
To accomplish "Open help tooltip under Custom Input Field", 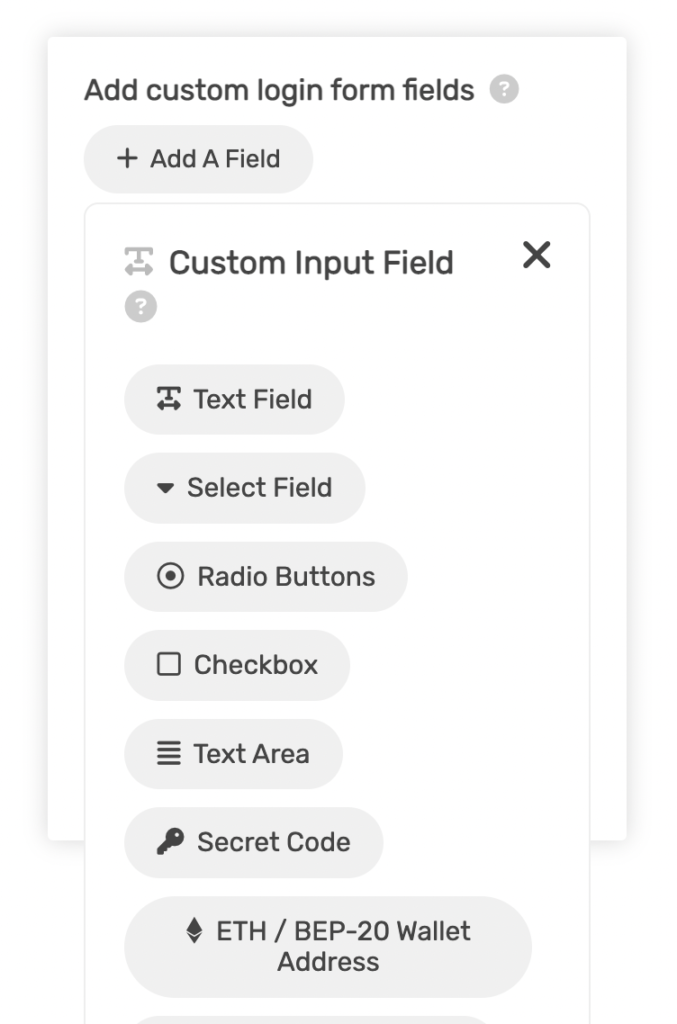I will pos(141,306).
